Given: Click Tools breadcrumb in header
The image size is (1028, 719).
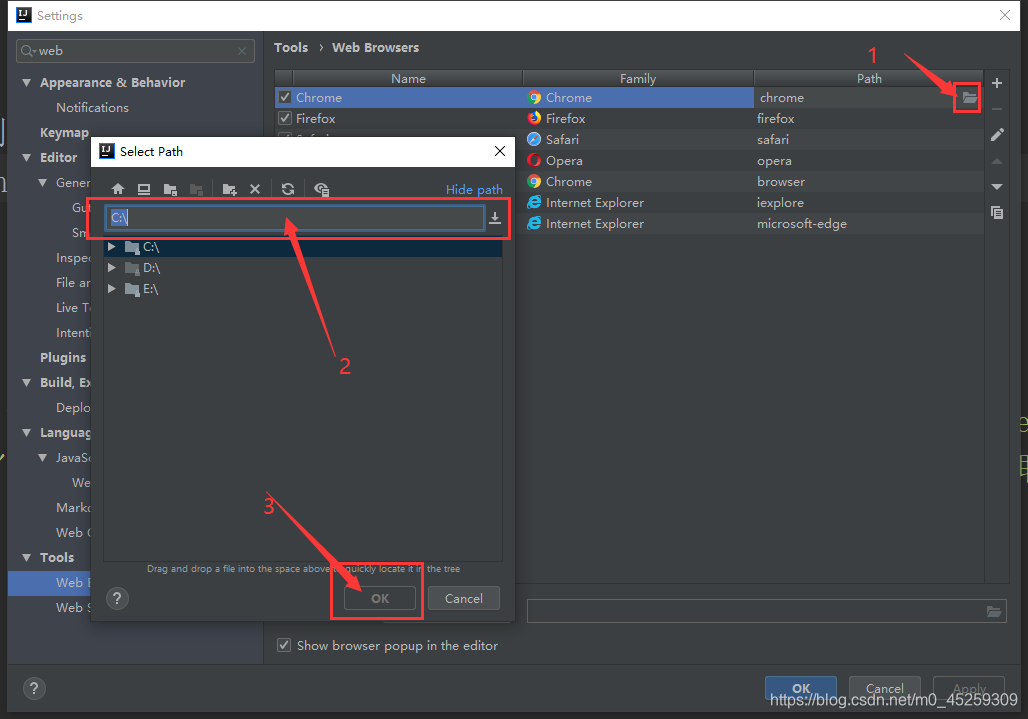Looking at the screenshot, I should [x=291, y=48].
